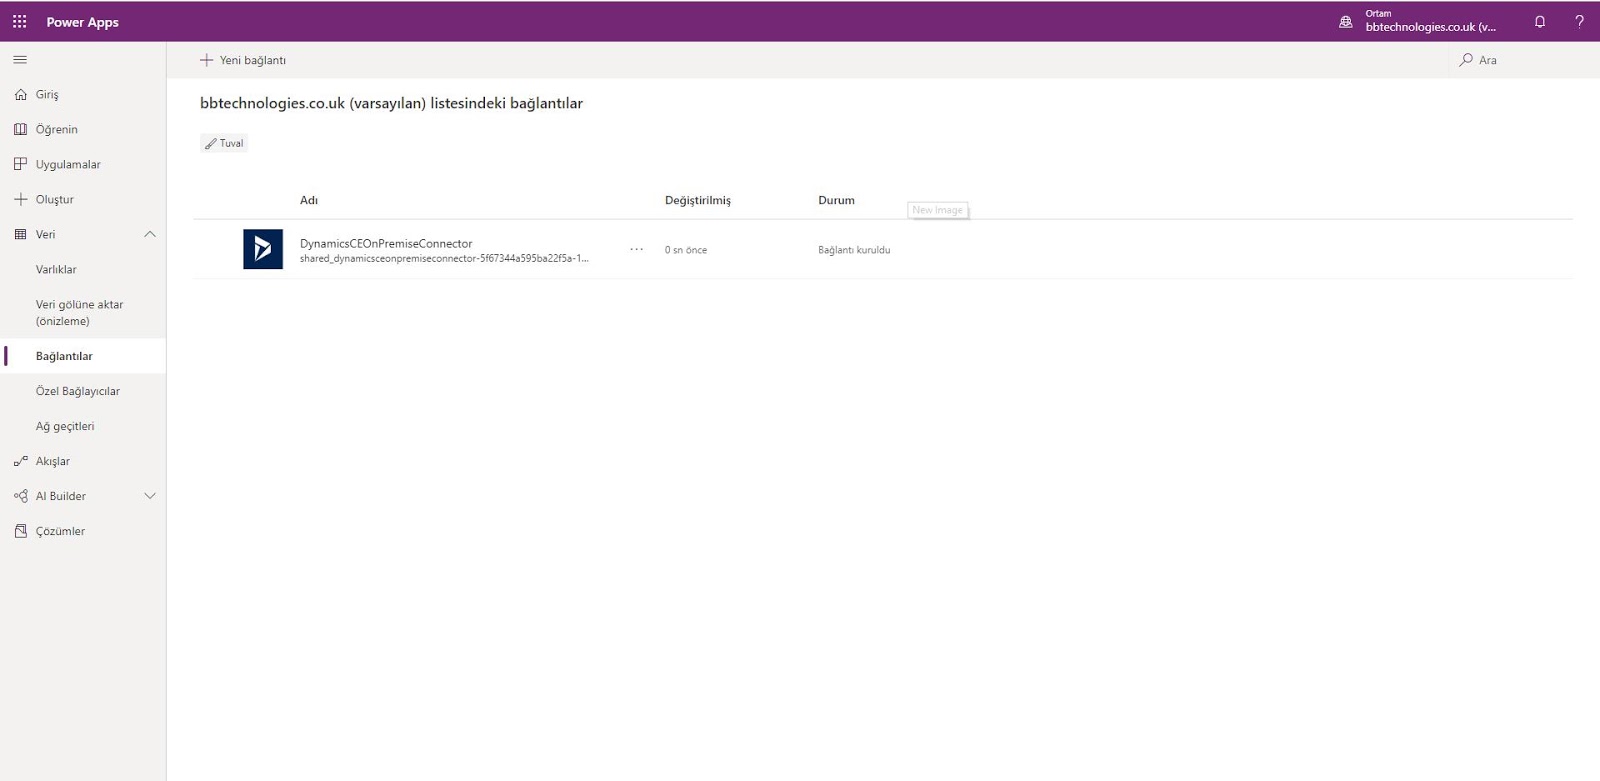The height and width of the screenshot is (781, 1600).
Task: Click the Giriş home icon
Action: point(20,94)
